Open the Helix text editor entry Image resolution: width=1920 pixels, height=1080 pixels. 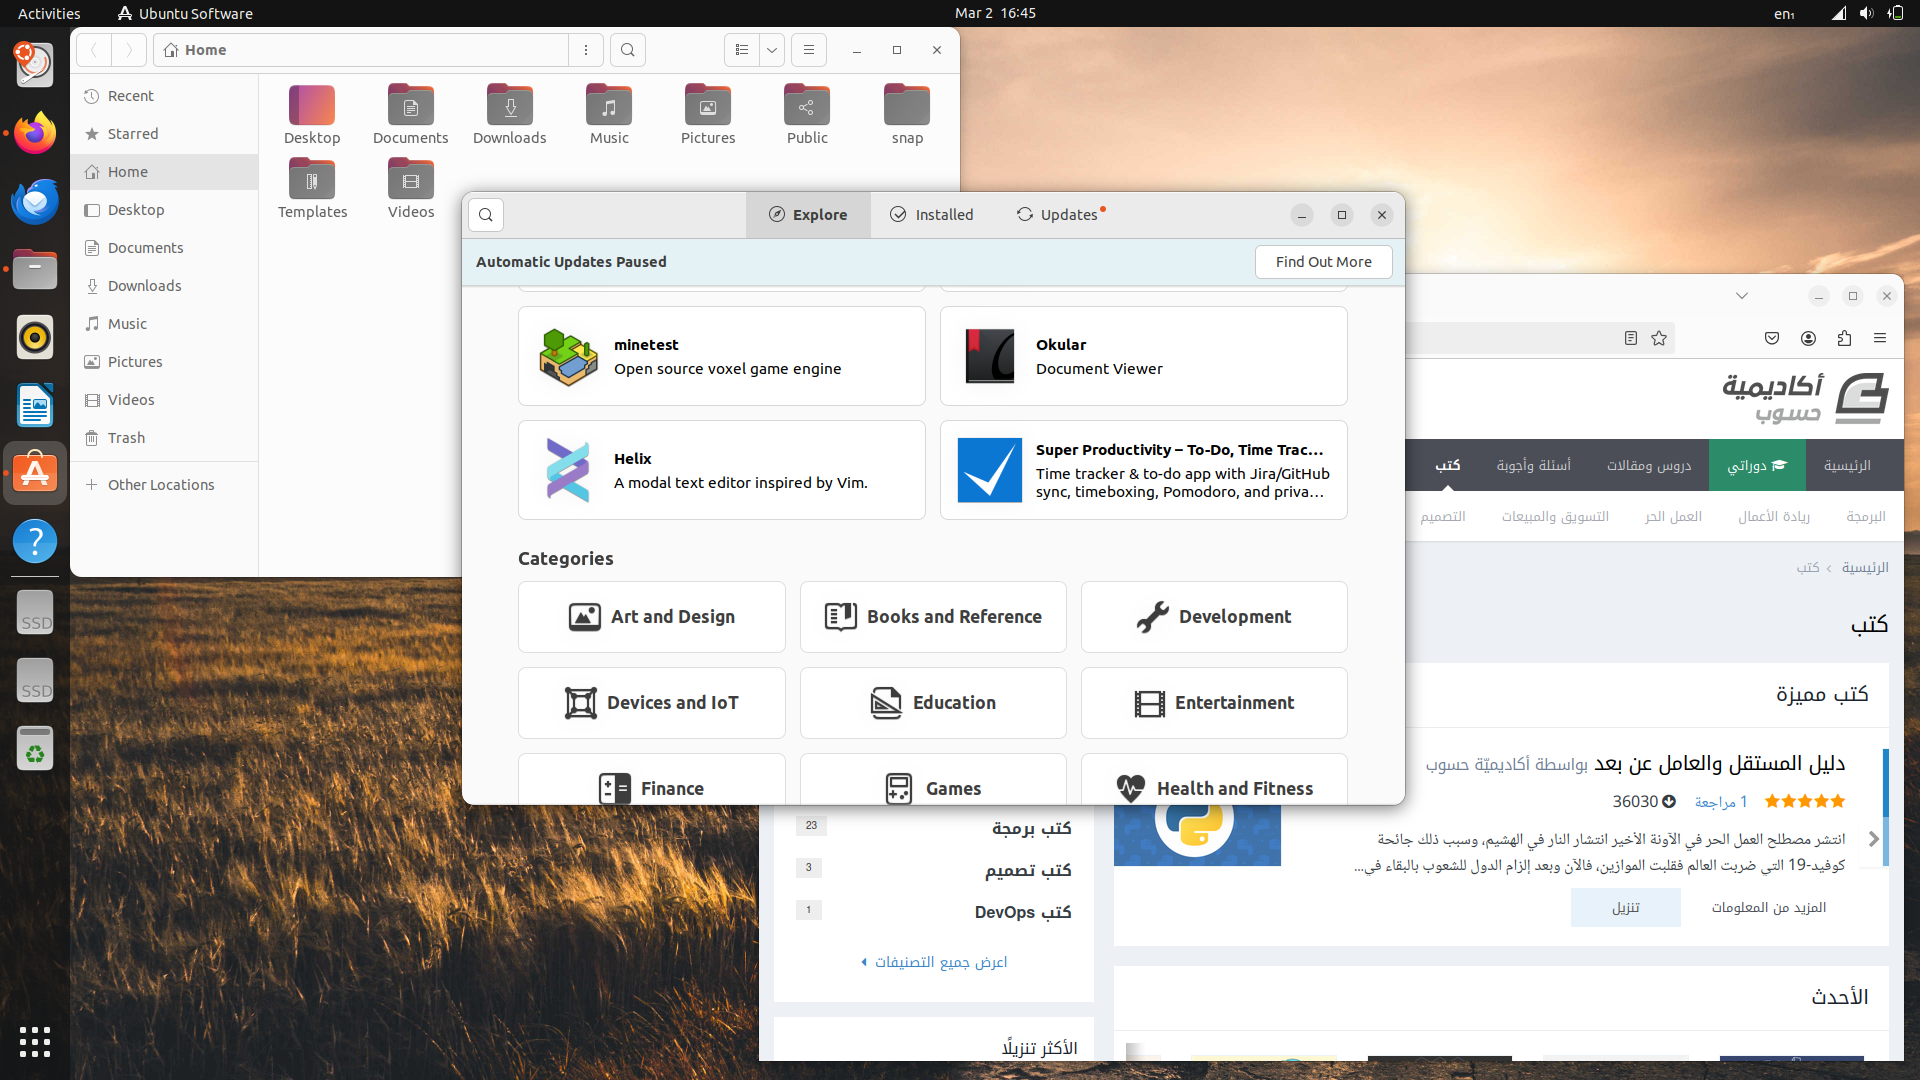(x=721, y=471)
